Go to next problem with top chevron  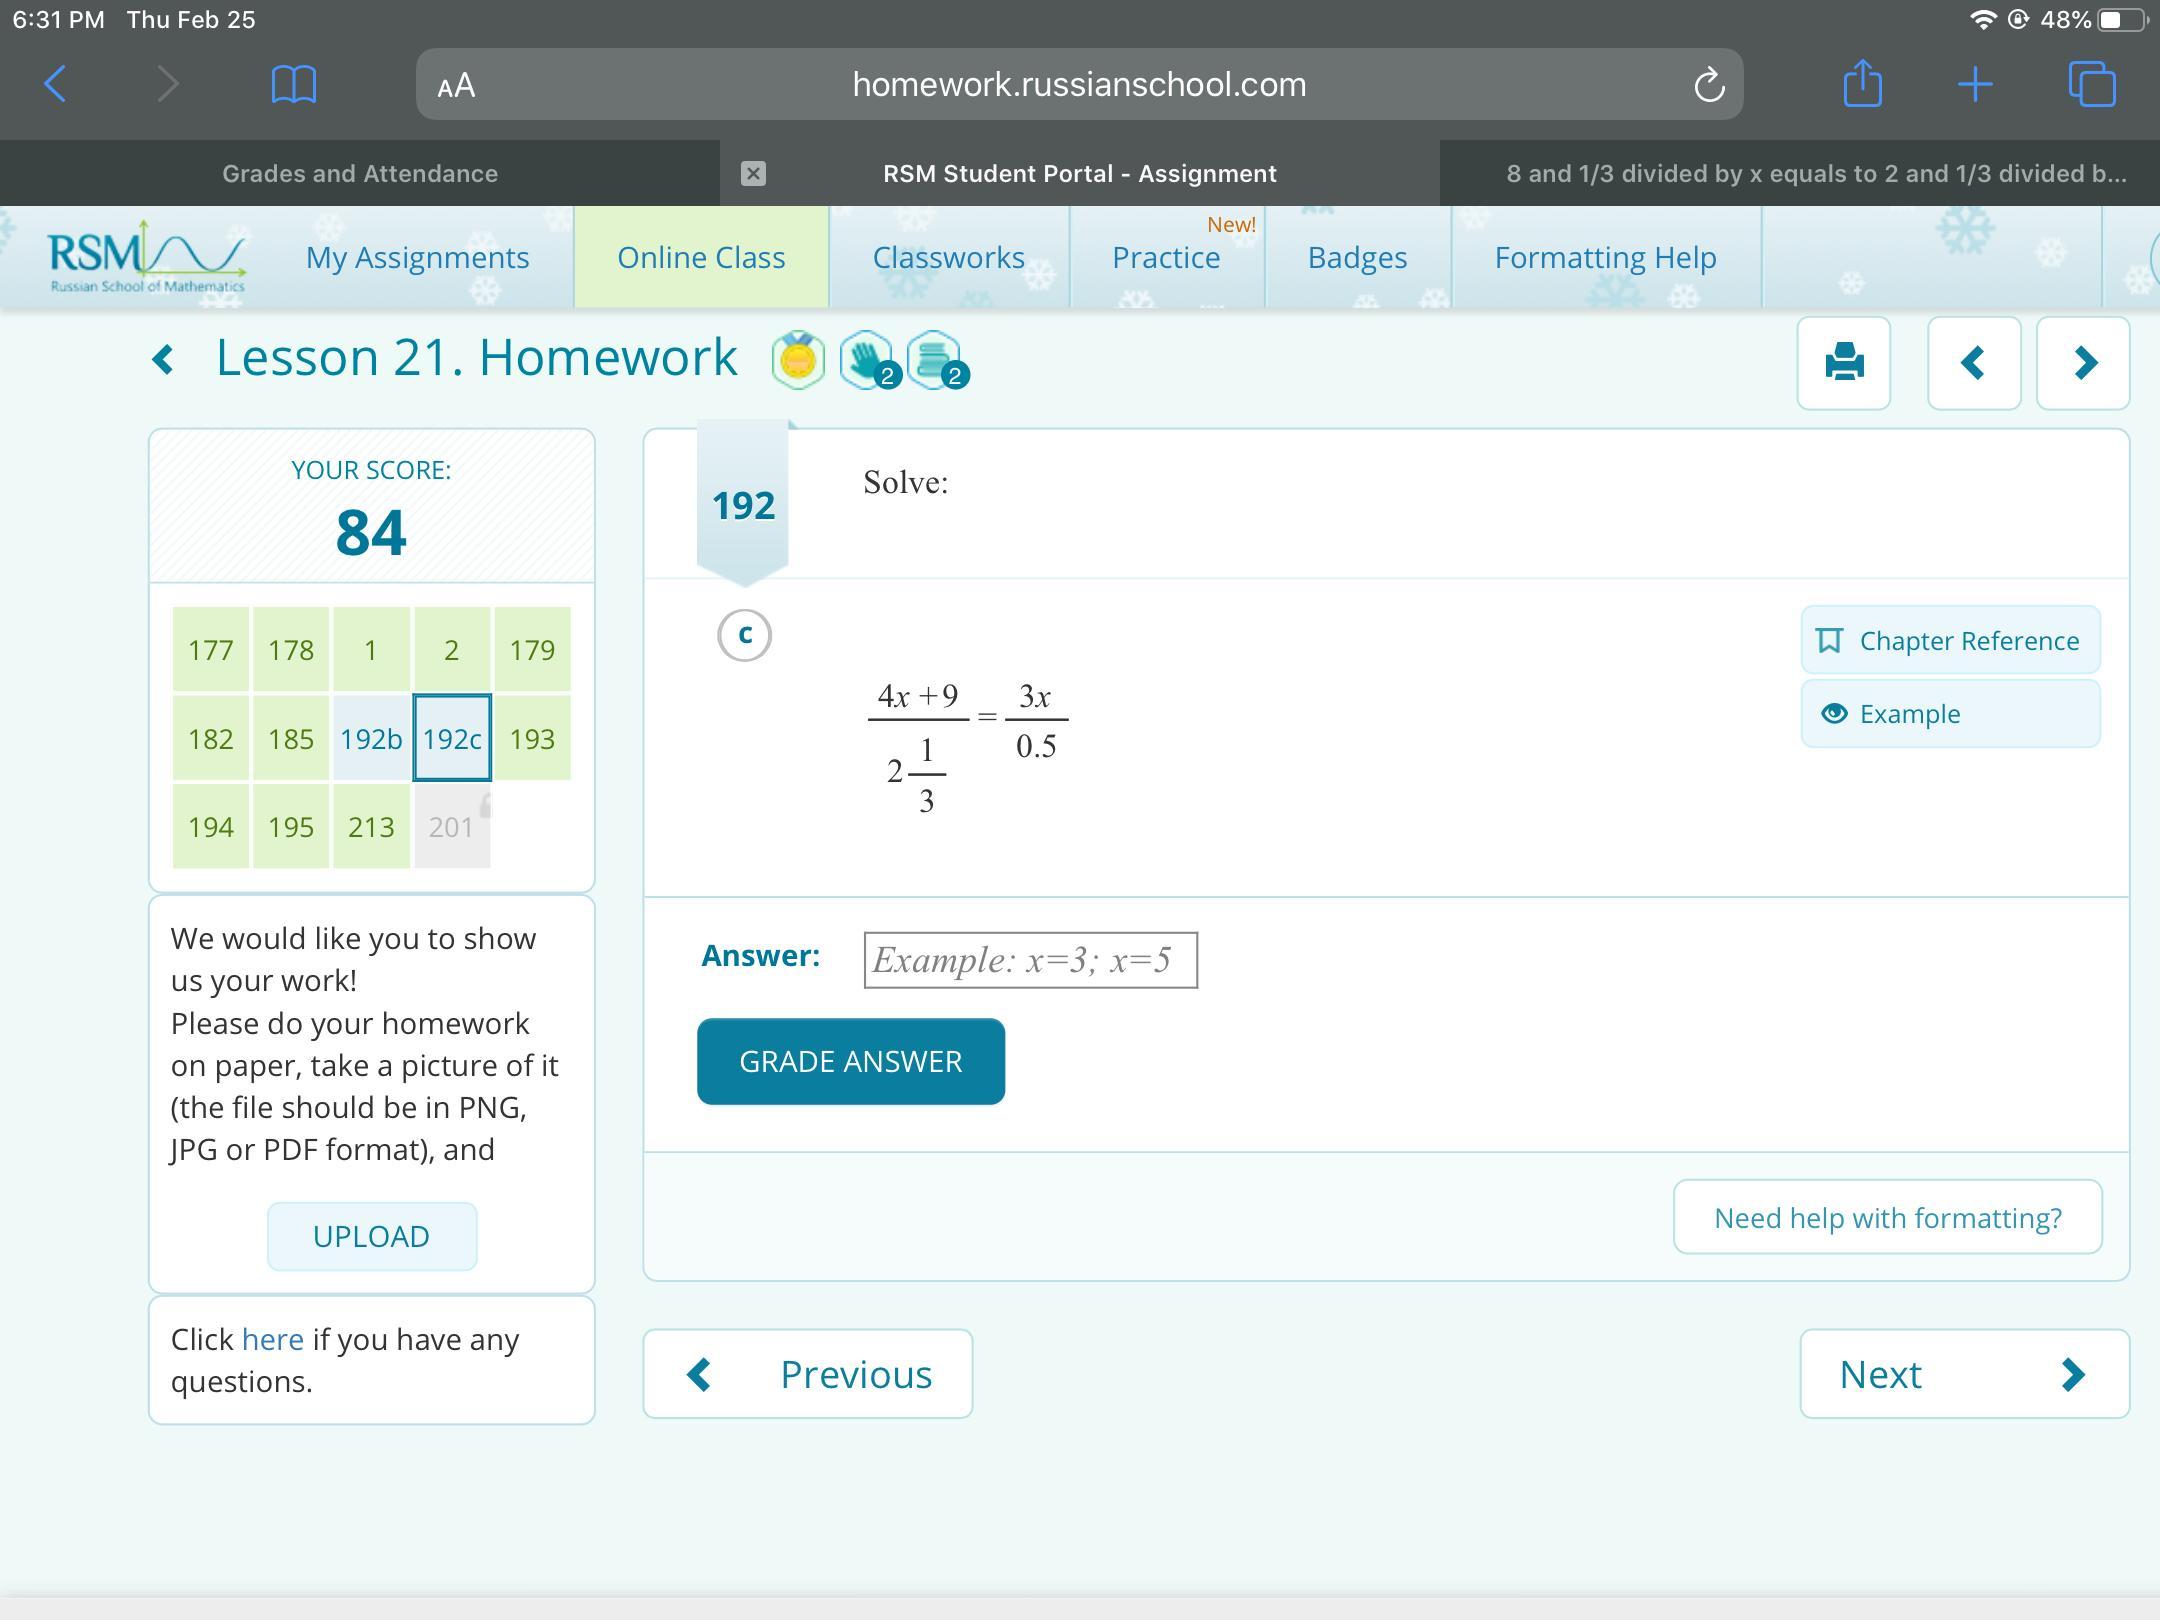(2083, 363)
